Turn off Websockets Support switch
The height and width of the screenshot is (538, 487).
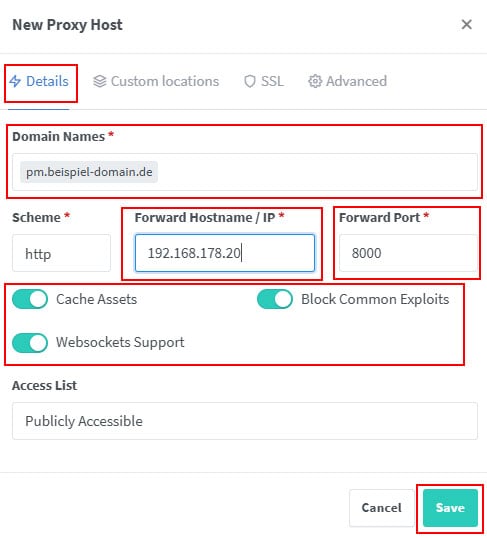[30, 342]
